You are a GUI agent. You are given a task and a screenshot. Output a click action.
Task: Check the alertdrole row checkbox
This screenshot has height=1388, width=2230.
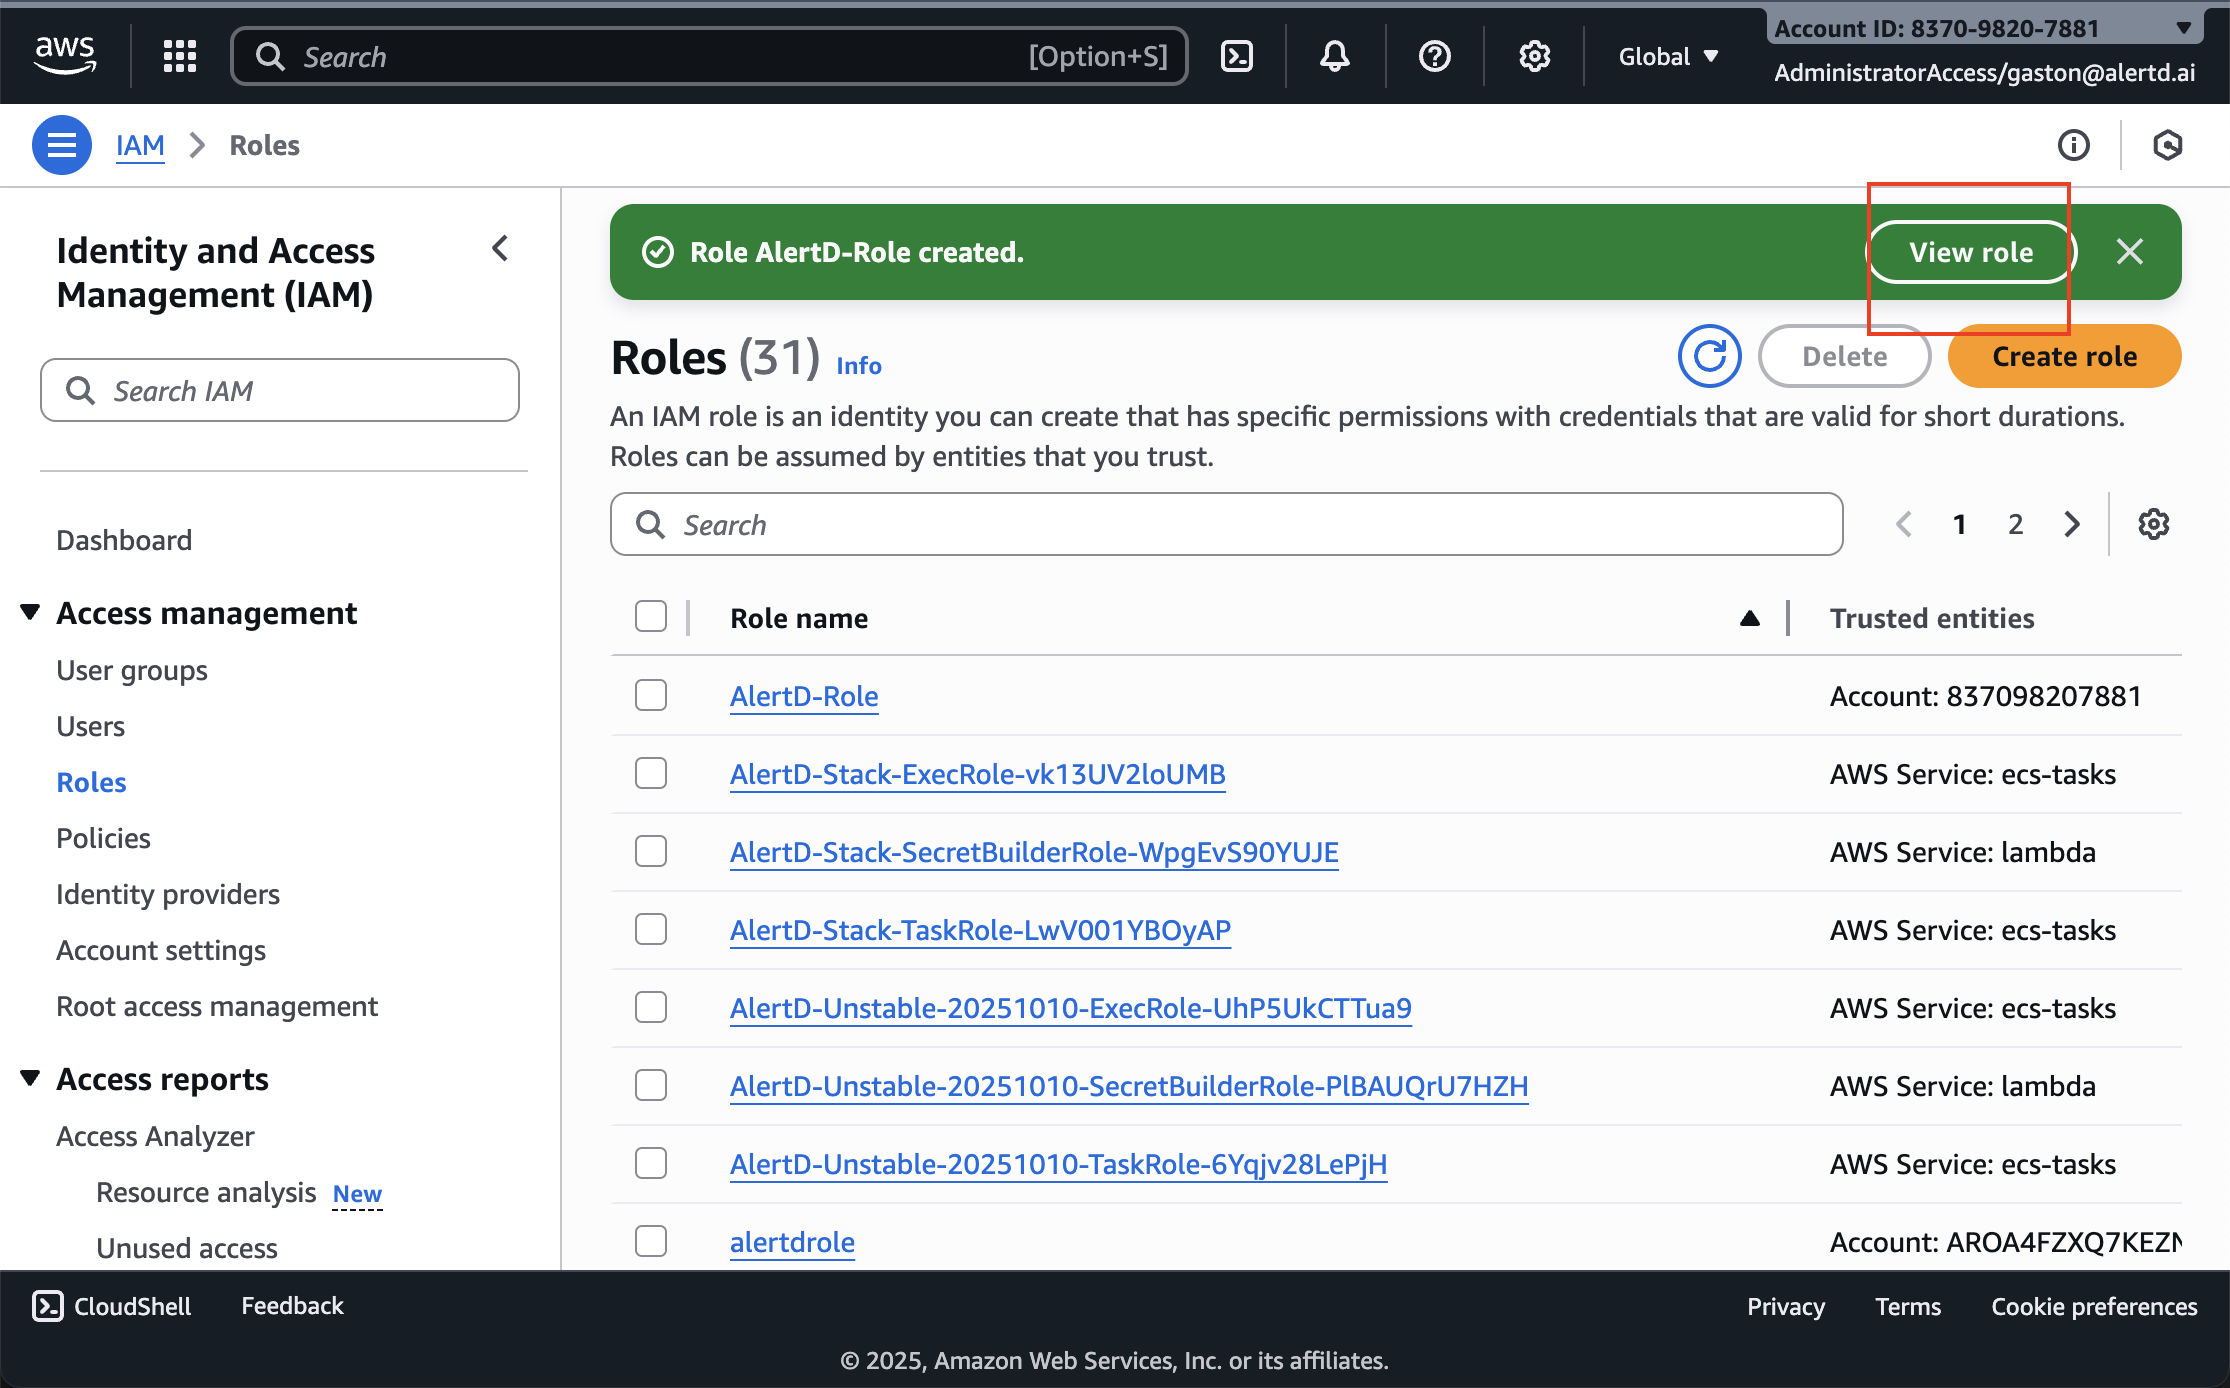coord(651,1241)
